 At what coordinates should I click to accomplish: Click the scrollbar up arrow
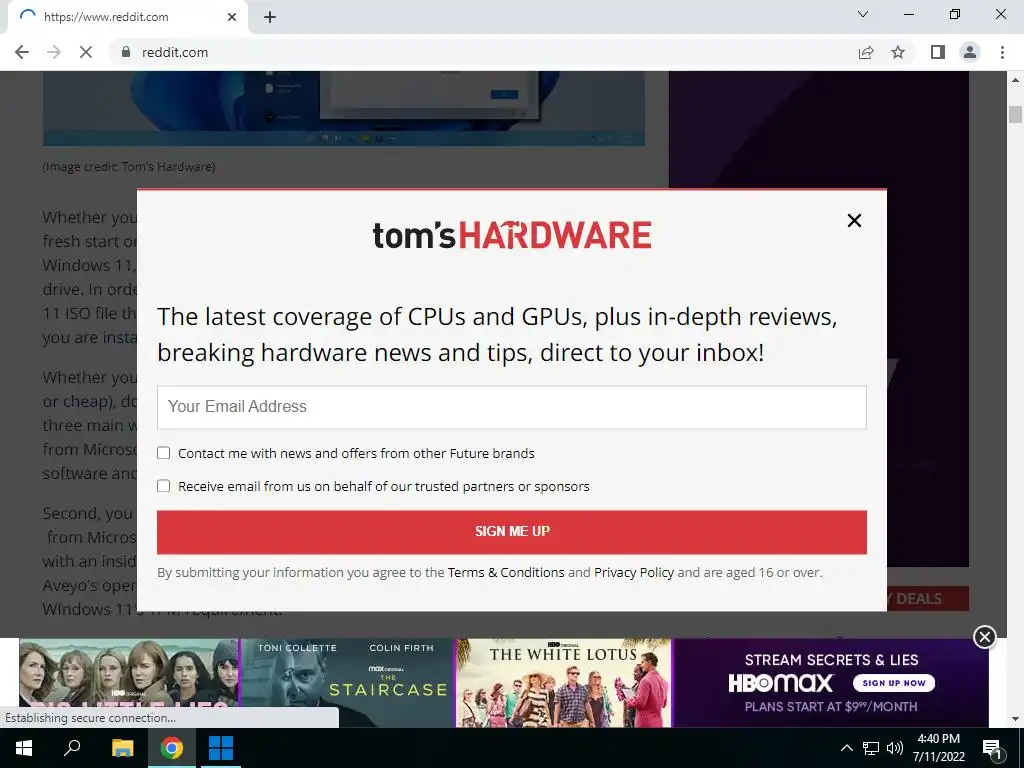pyautogui.click(x=1015, y=80)
